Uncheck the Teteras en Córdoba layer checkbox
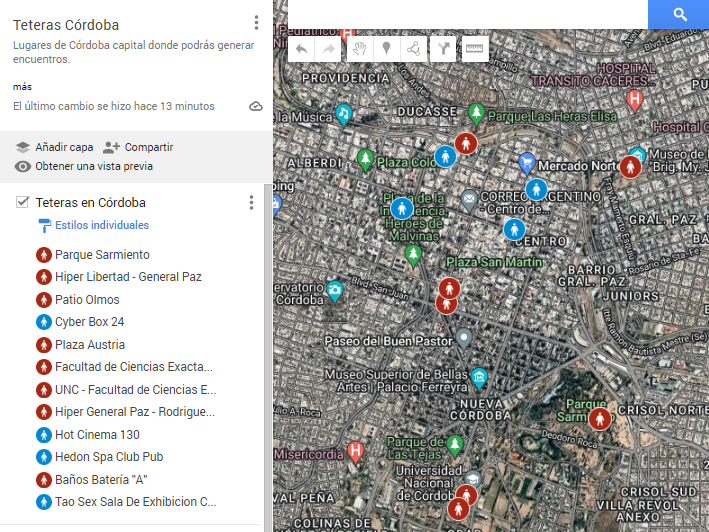This screenshot has height=532, width=709. [x=22, y=202]
